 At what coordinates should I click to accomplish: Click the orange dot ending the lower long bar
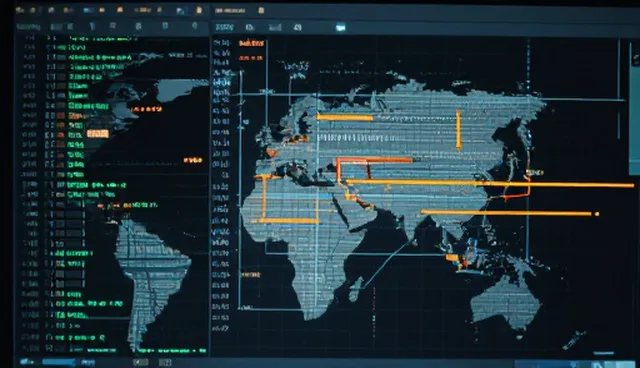coord(597,214)
